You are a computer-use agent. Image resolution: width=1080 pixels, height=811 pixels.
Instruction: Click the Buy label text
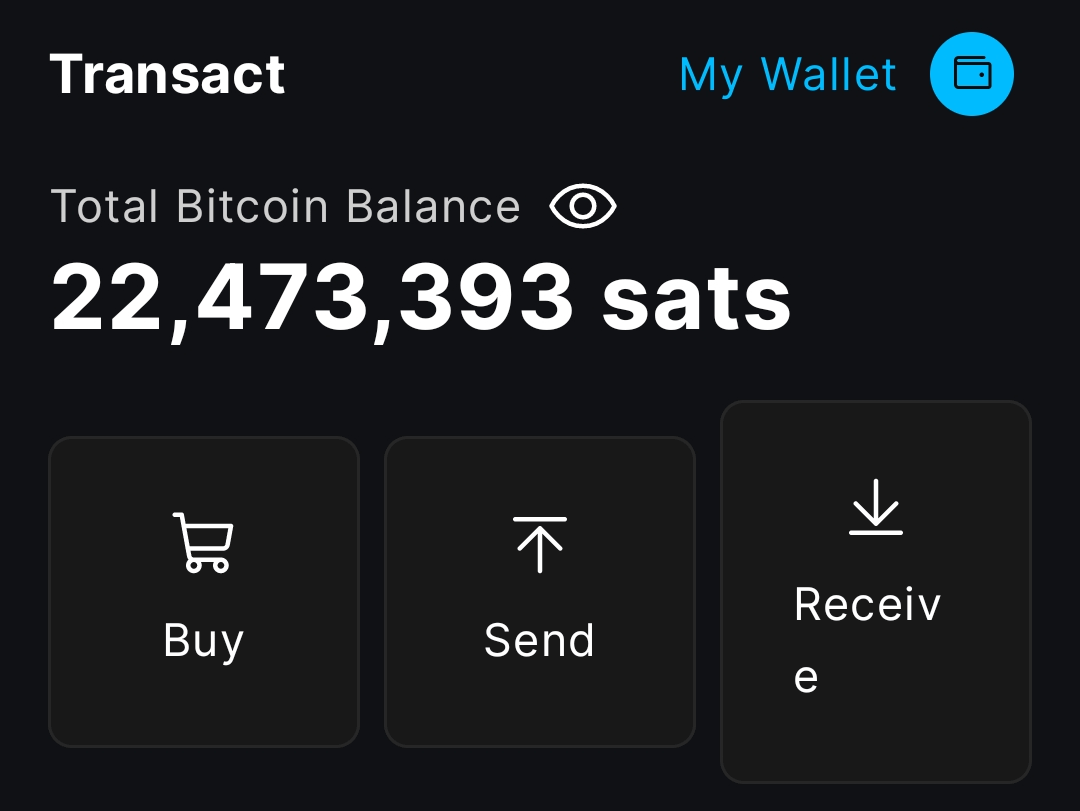(x=203, y=641)
